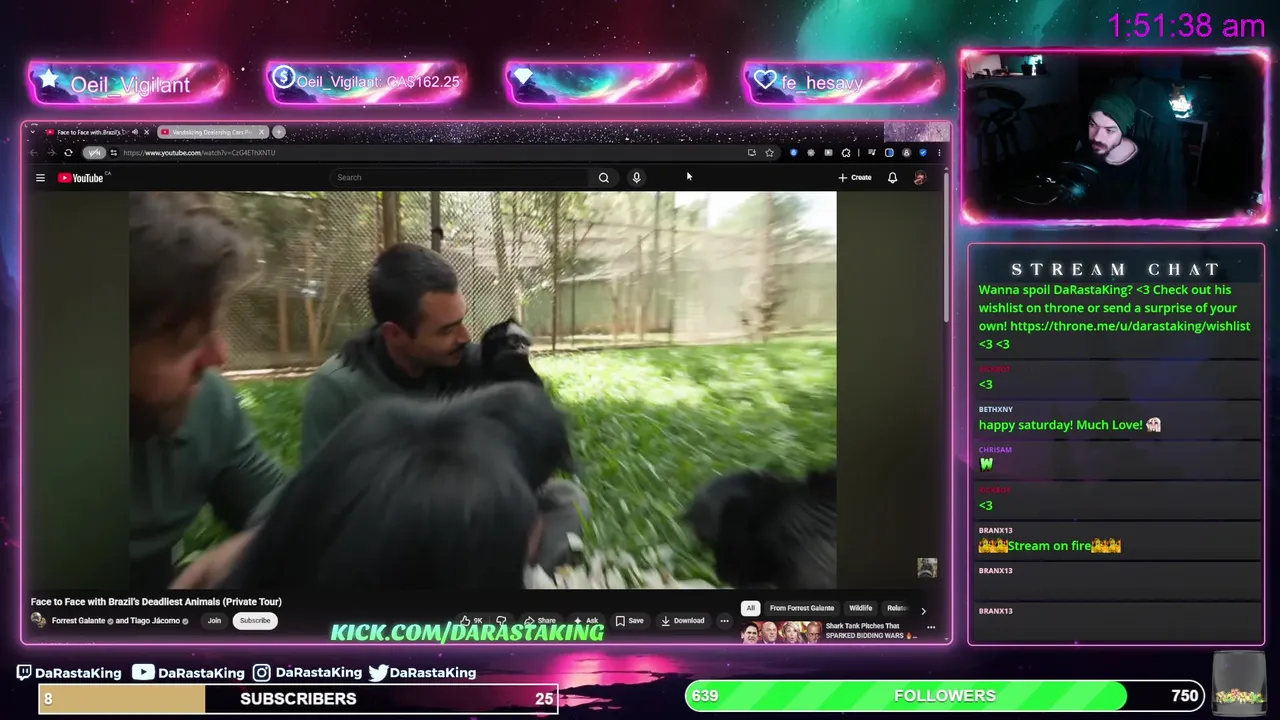
Task: Save the video to a playlist
Action: 629,621
